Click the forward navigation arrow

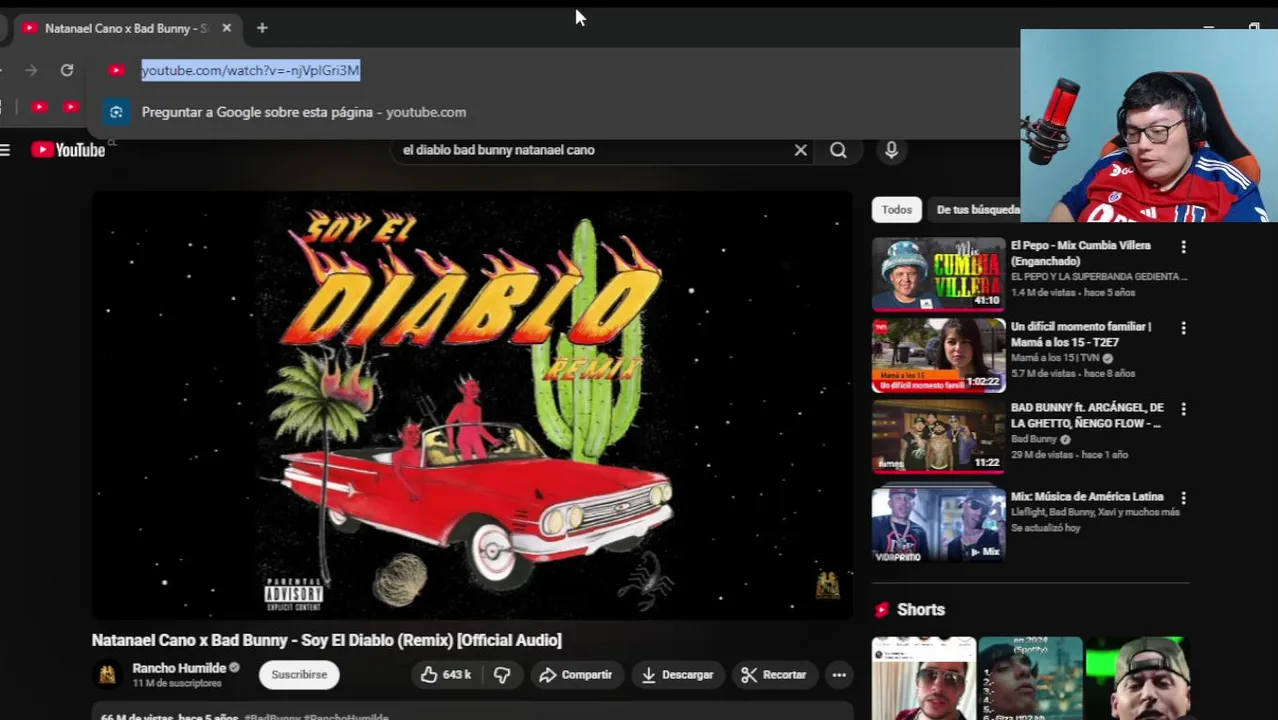click(x=31, y=70)
